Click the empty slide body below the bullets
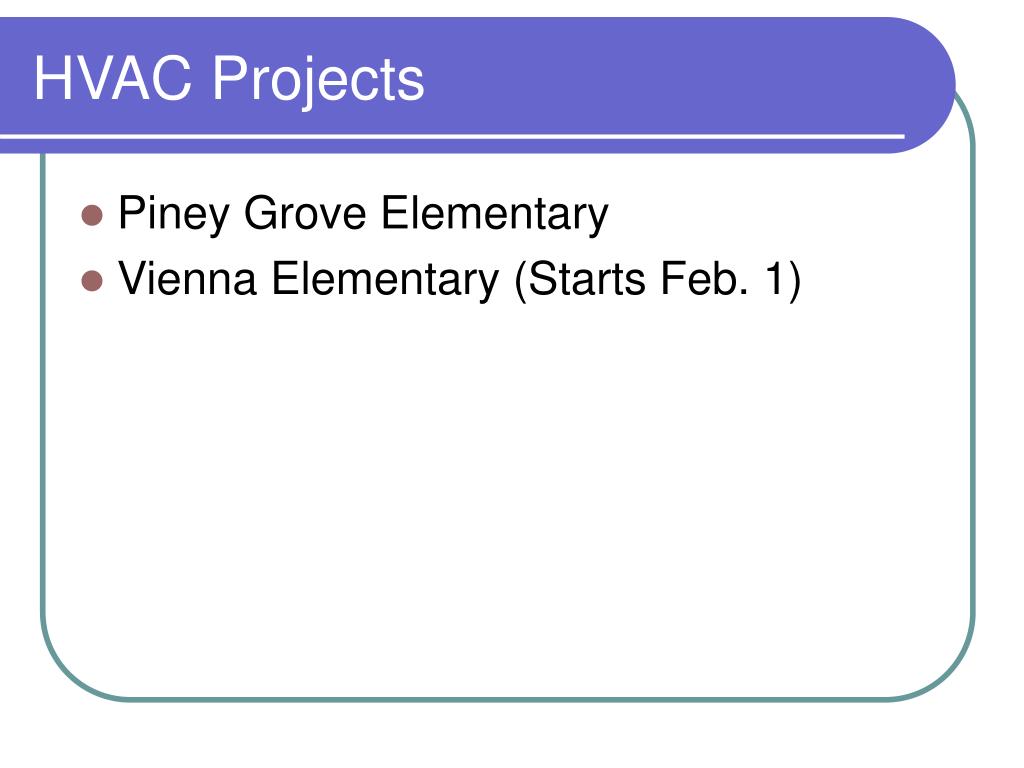Viewport: 1024px width, 768px height. coord(507,496)
